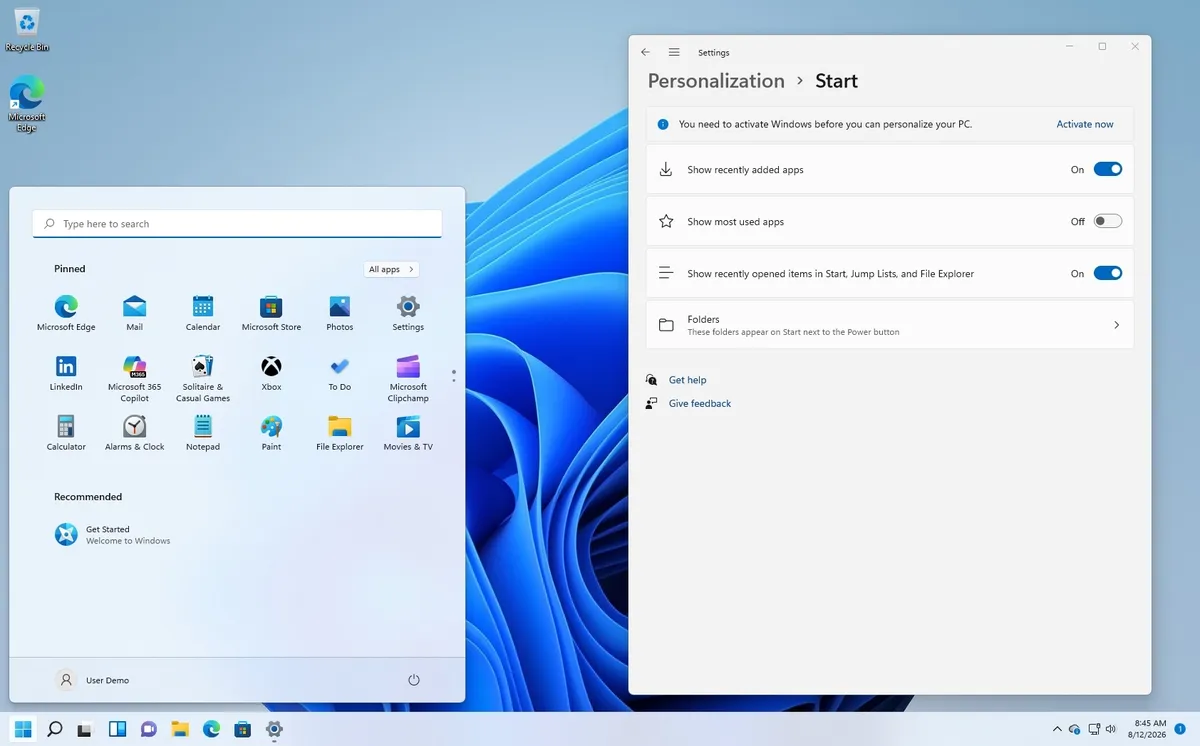This screenshot has width=1200, height=746.
Task: Disable Show recently opened items toggle
Action: (x=1108, y=273)
